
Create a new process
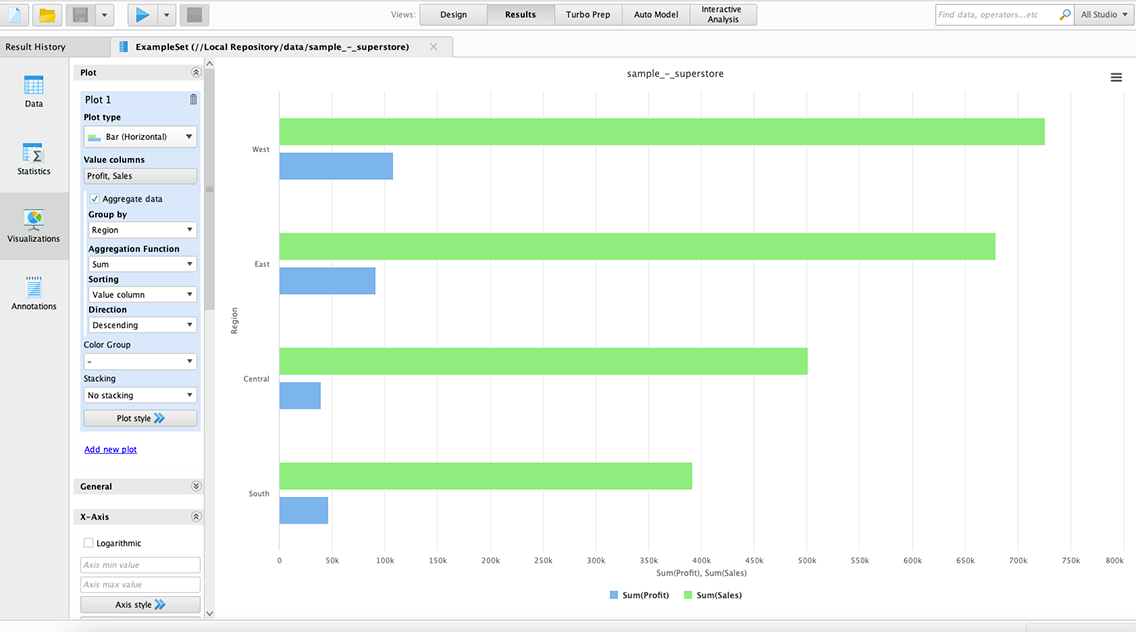click(x=14, y=14)
